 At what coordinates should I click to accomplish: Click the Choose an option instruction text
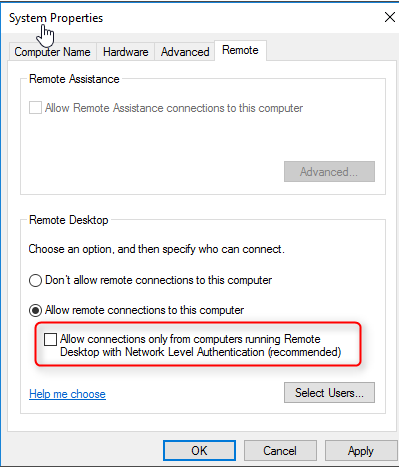[x=157, y=249]
